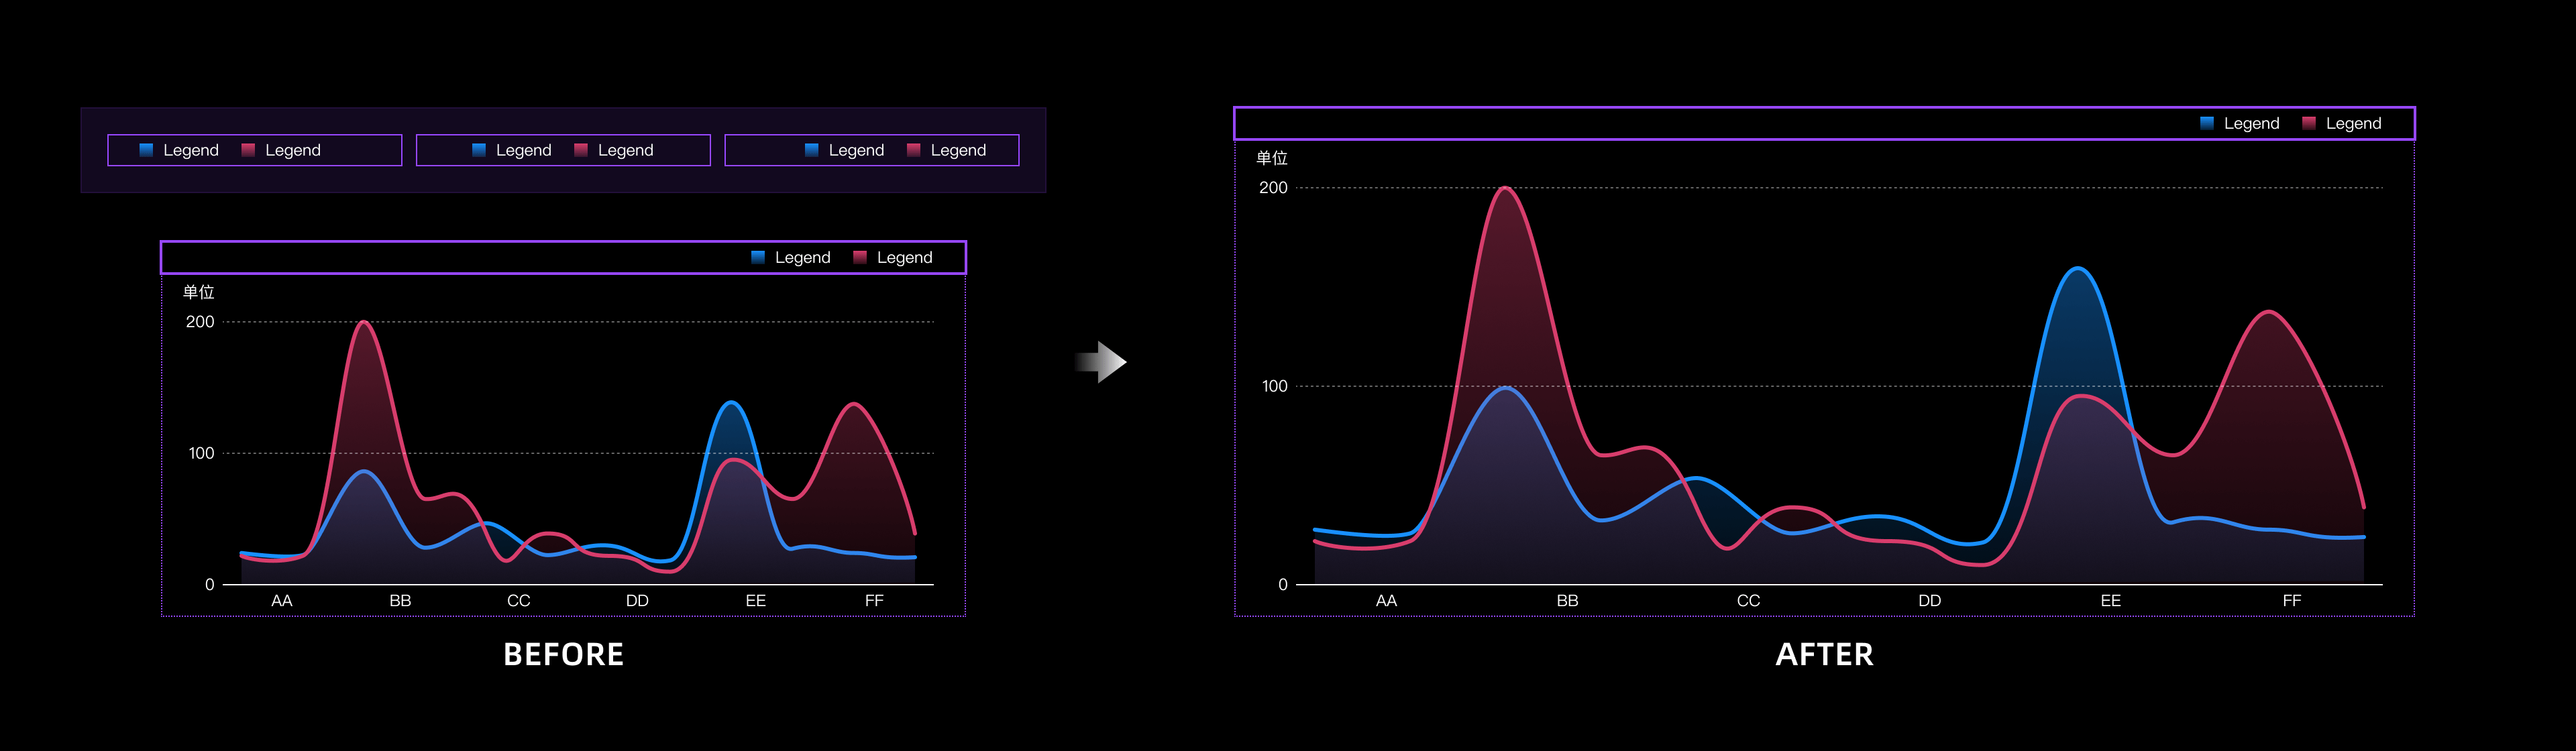2576x751 pixels.
Task: Click the BB axis label in BEFORE chart
Action: [400, 601]
